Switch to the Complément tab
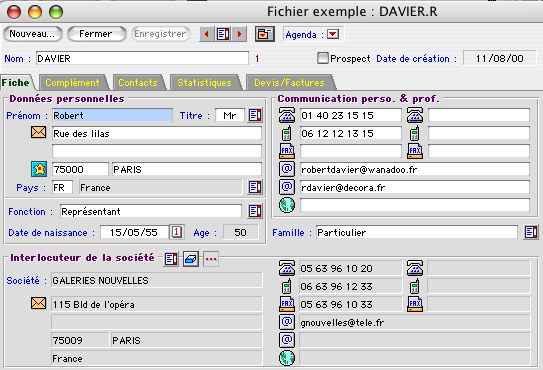 pyautogui.click(x=72, y=83)
